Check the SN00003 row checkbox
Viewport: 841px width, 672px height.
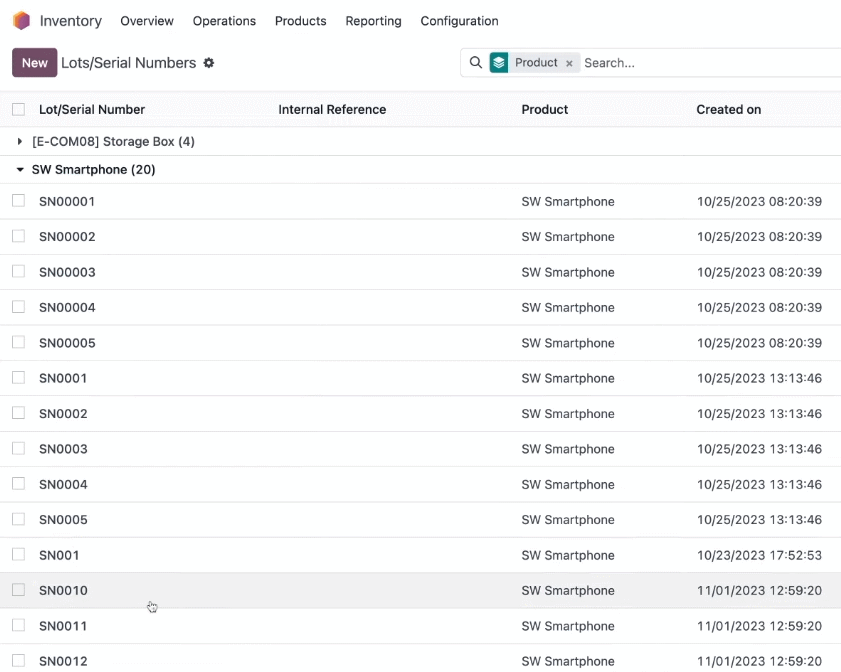pos(18,271)
